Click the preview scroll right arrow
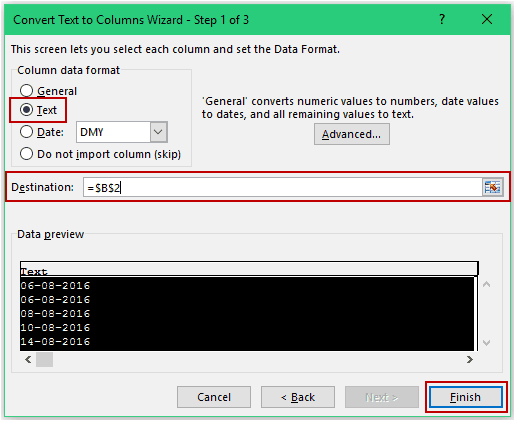 (470, 359)
